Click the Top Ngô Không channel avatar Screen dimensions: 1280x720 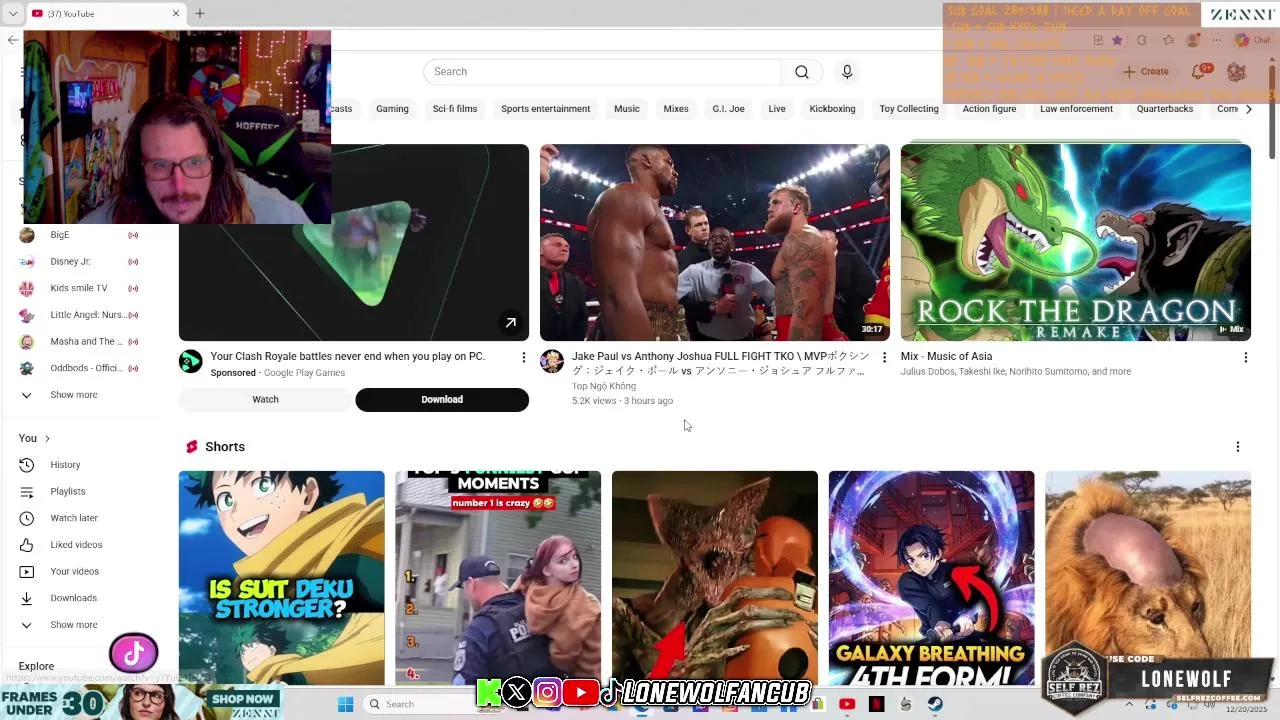click(552, 361)
